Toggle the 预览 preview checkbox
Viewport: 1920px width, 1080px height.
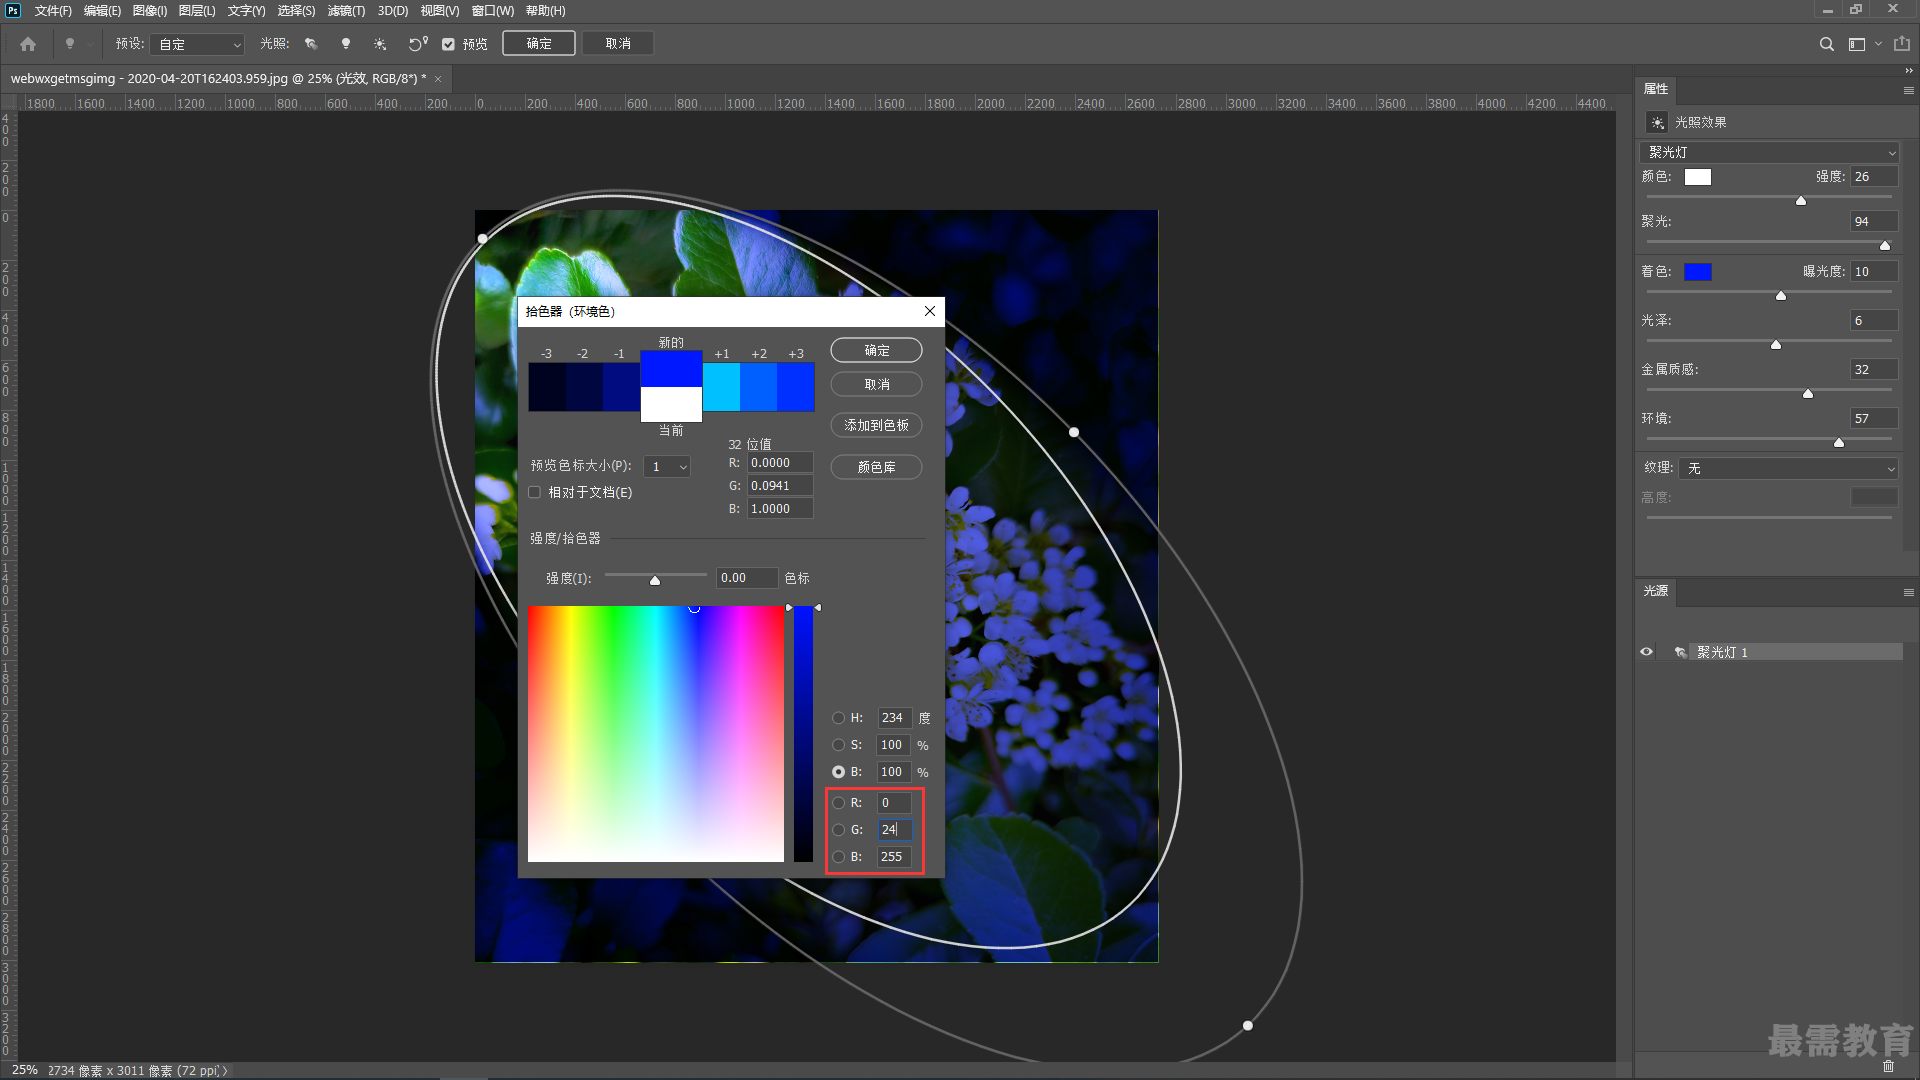(x=449, y=44)
